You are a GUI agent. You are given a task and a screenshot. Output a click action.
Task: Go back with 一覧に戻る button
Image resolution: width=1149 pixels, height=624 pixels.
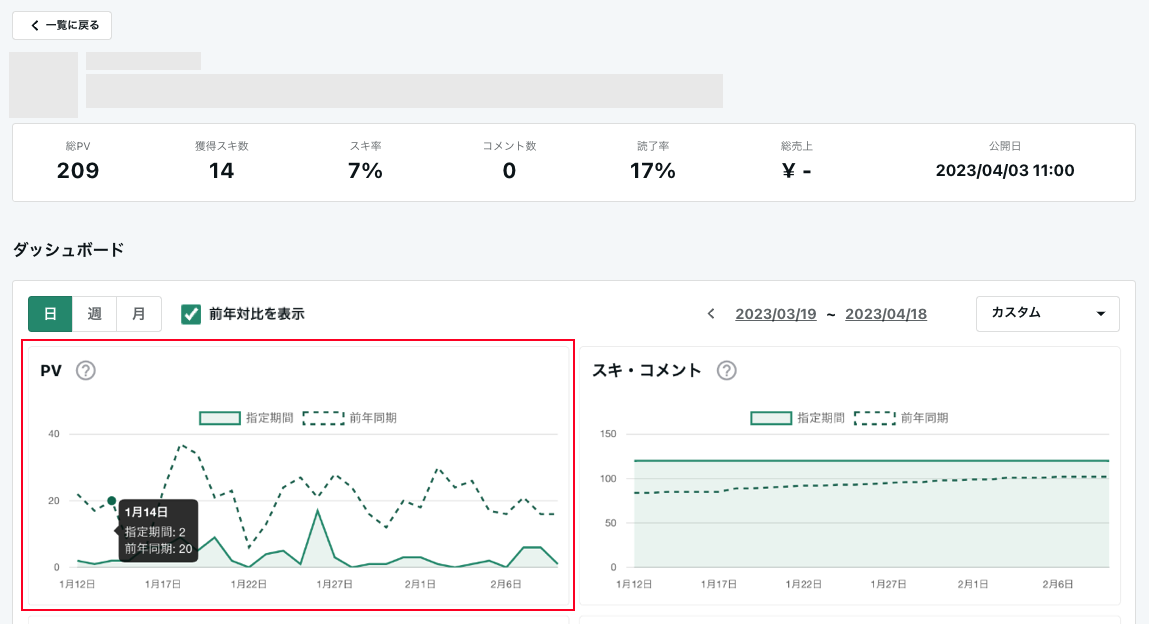(62, 26)
